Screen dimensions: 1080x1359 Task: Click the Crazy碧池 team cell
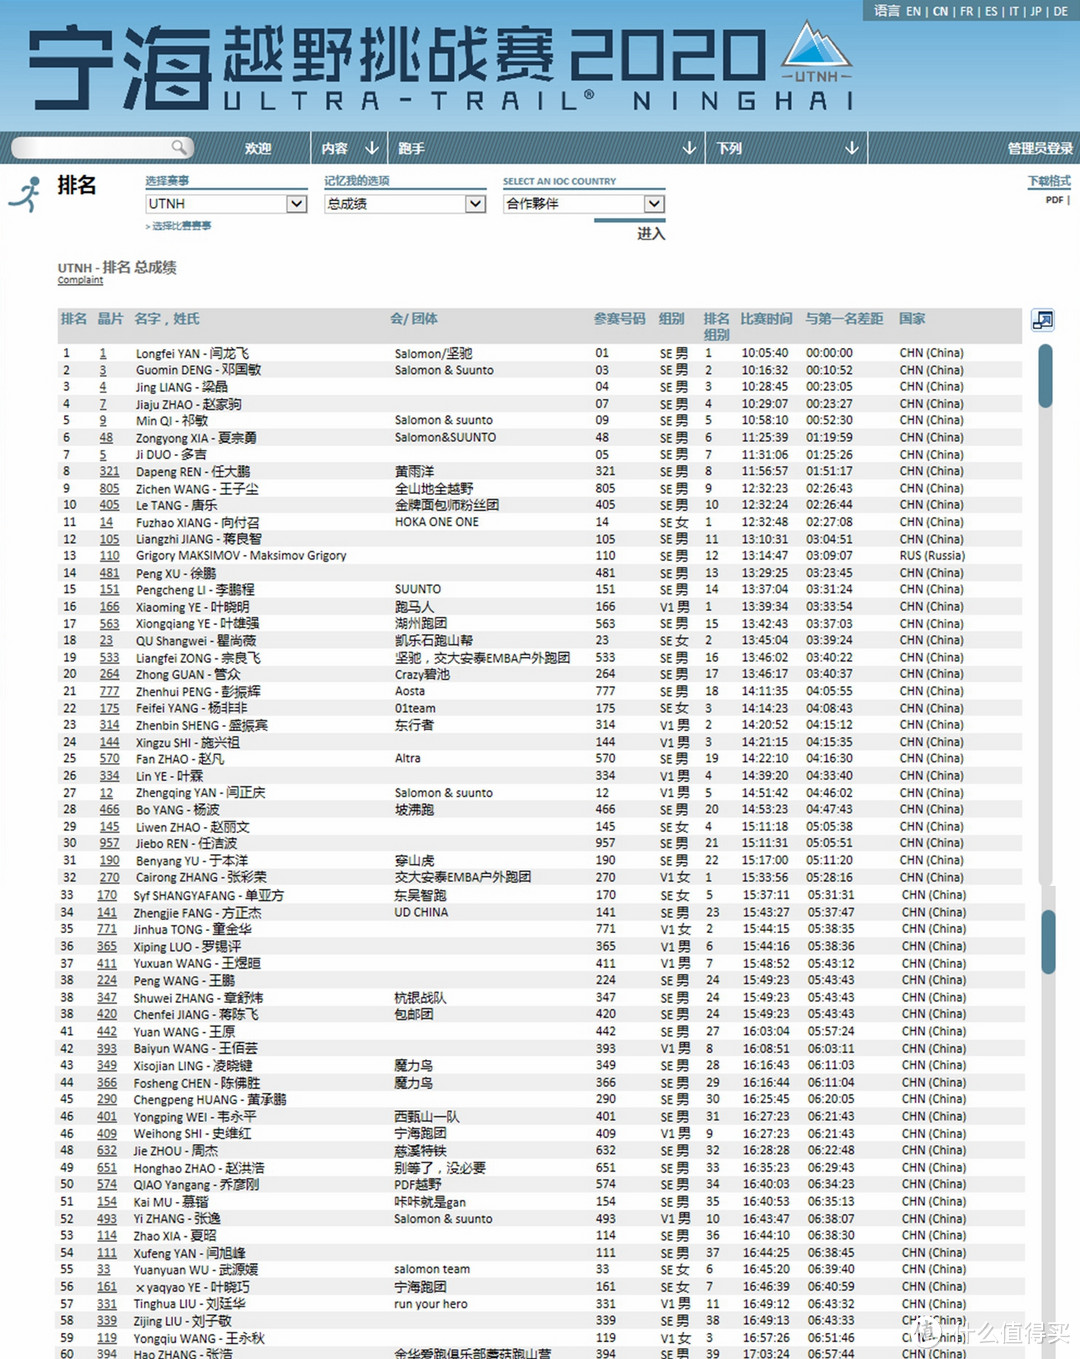pos(422,675)
